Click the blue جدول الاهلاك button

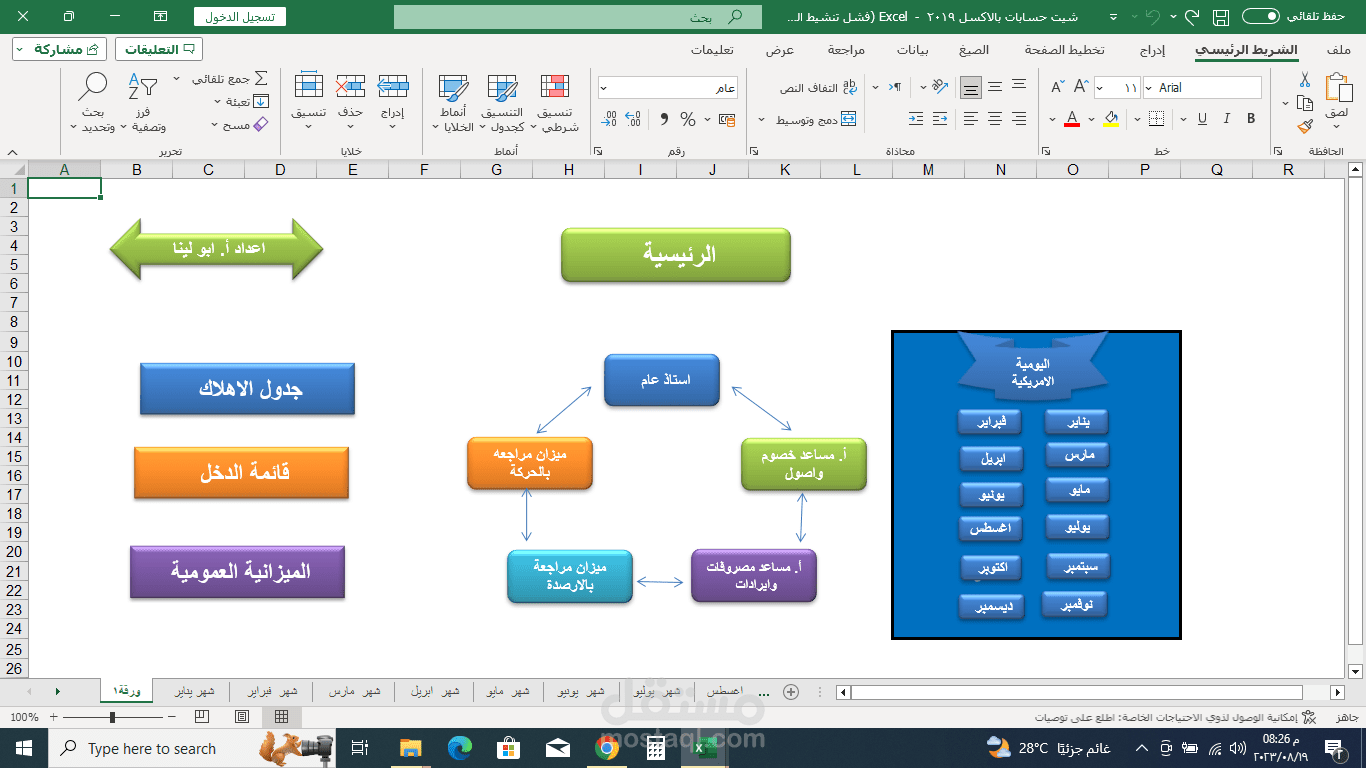tap(247, 389)
